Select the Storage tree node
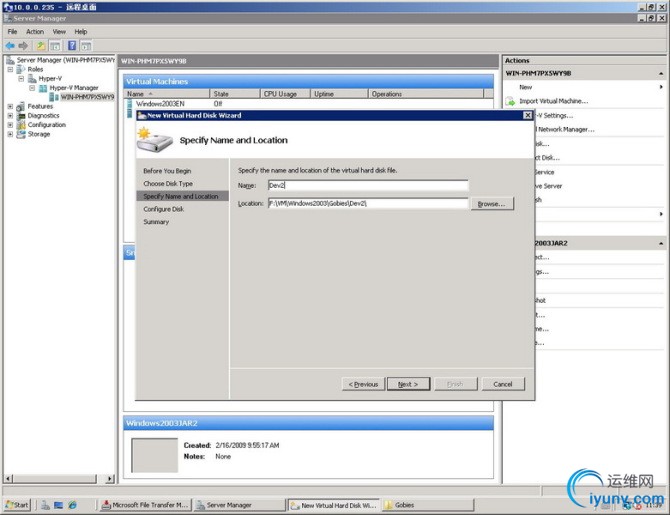 39,134
